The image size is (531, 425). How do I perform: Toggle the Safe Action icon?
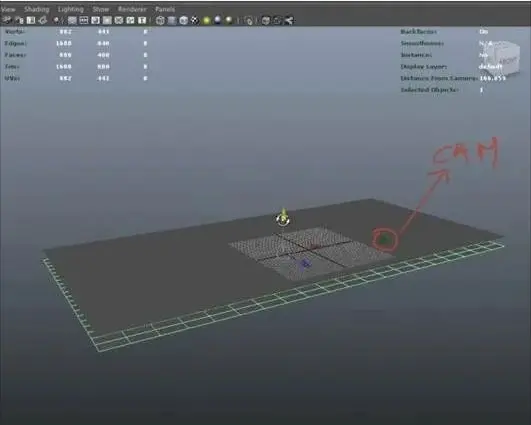click(x=130, y=21)
